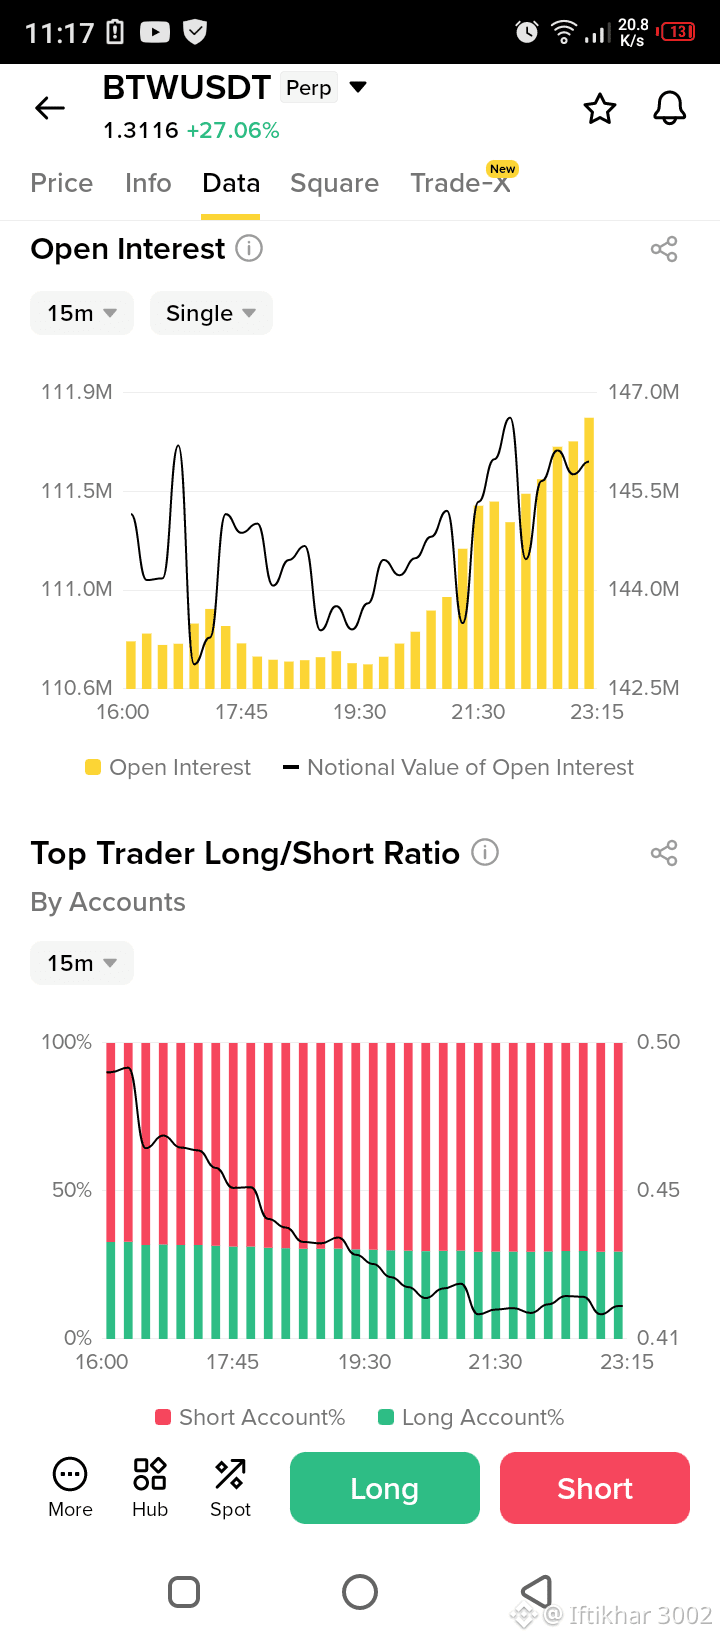Share the Open Interest chart
The height and width of the screenshot is (1640, 720).
pos(664,249)
